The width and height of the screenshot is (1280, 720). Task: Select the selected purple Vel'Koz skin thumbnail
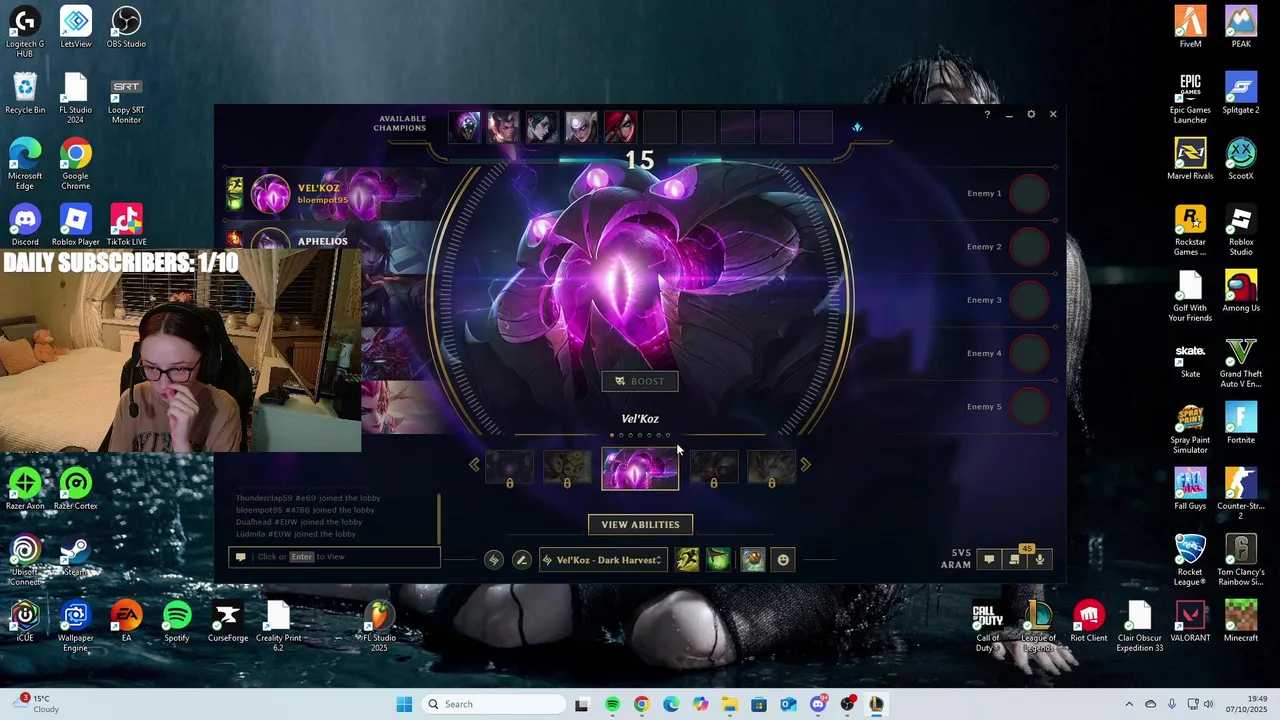[x=640, y=469]
